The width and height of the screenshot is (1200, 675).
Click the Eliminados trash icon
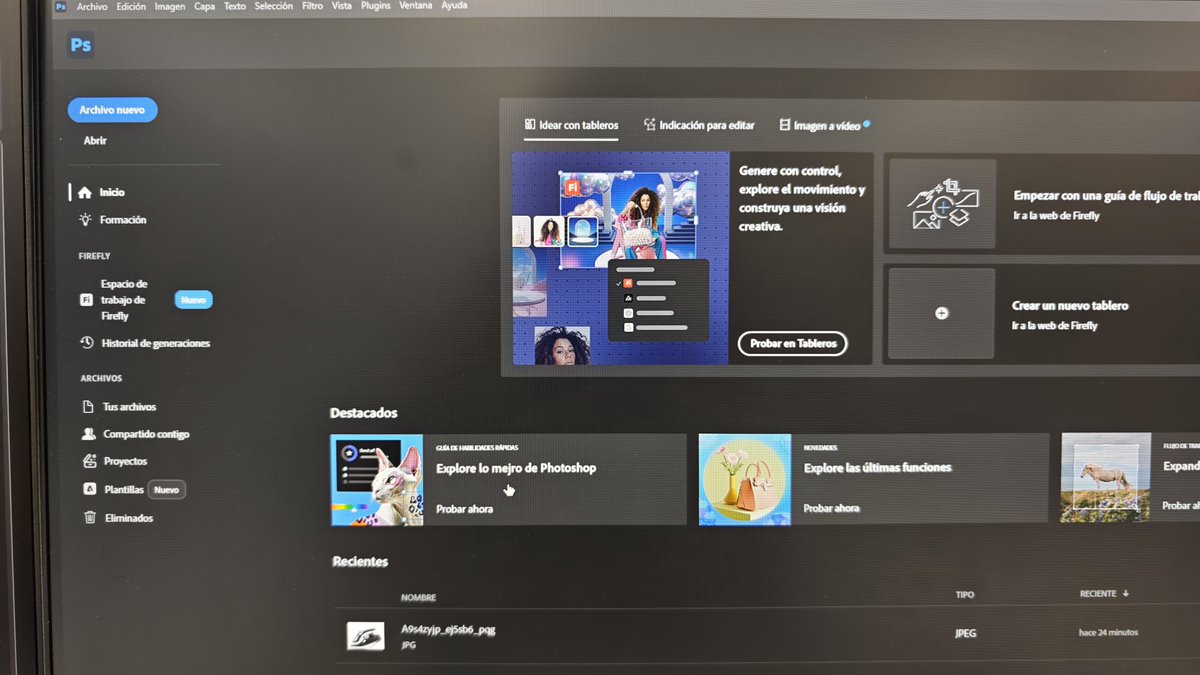coord(90,518)
